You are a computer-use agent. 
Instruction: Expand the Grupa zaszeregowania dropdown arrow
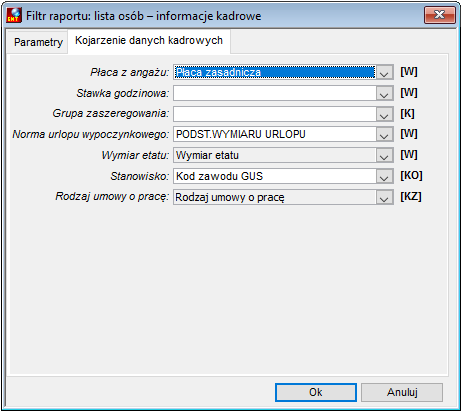384,114
